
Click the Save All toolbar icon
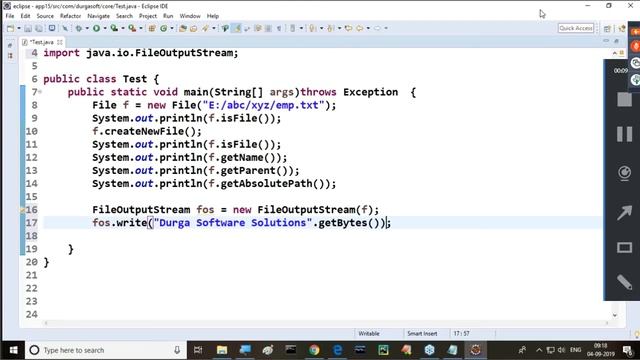(x=39, y=28)
